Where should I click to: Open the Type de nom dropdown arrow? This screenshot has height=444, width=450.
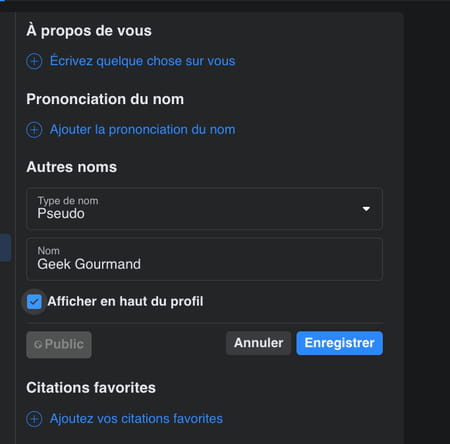tap(366, 209)
